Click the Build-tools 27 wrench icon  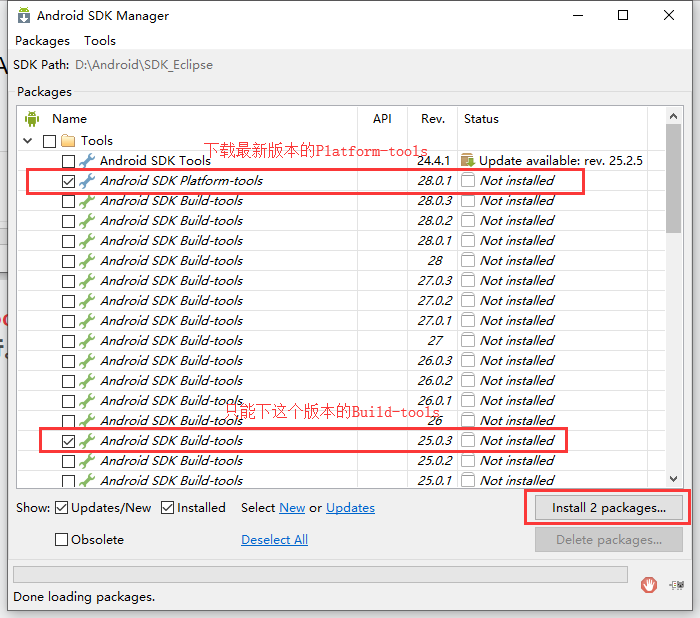click(87, 341)
